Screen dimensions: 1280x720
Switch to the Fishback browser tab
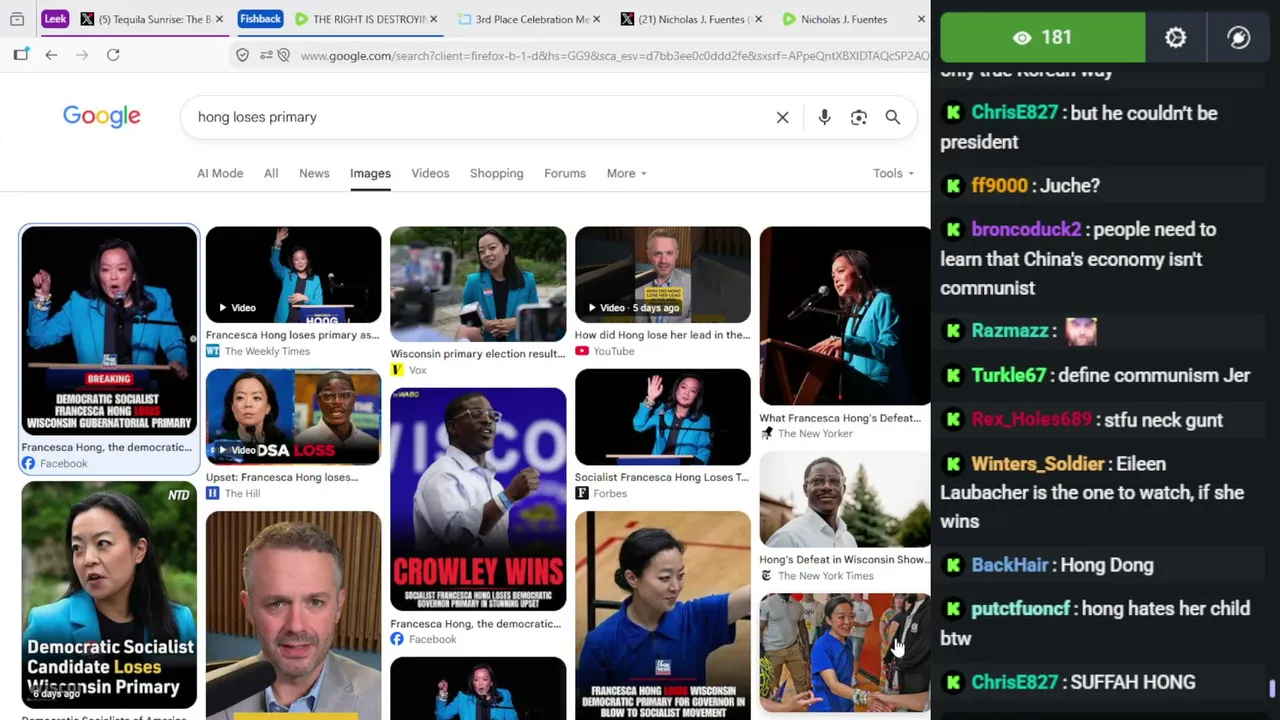click(260, 19)
